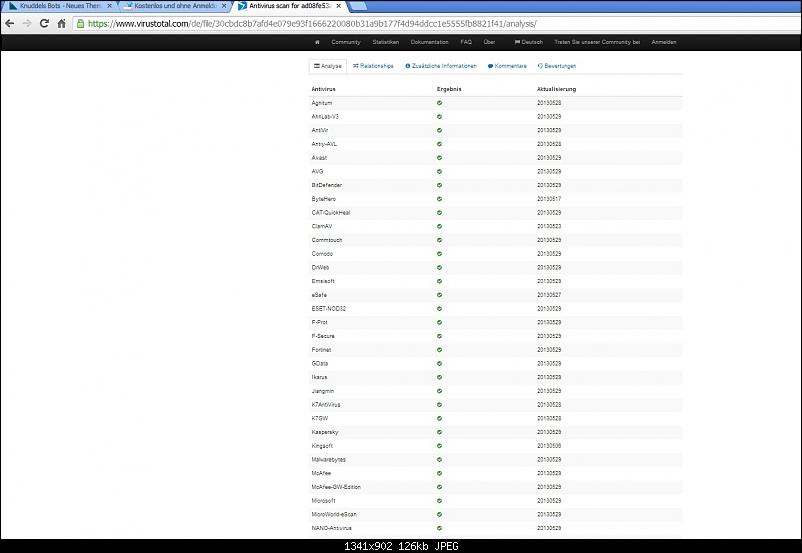Reload the page with the refresh icon

[x=44, y=22]
